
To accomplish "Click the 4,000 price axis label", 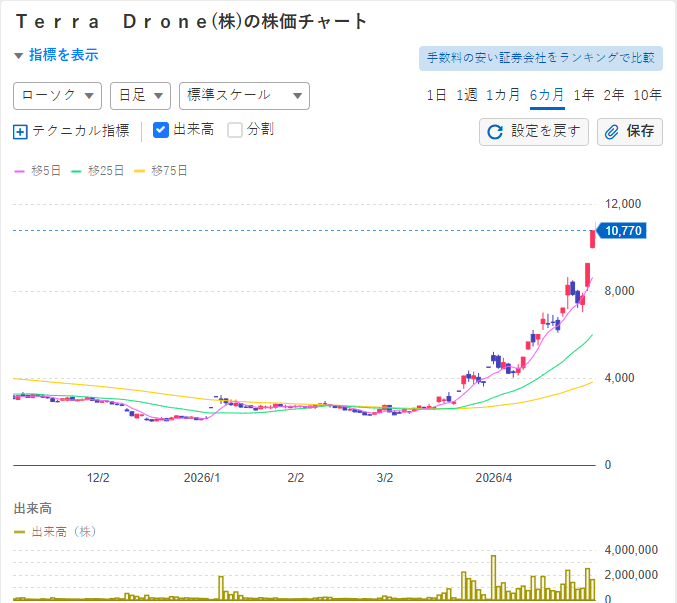I will point(619,378).
